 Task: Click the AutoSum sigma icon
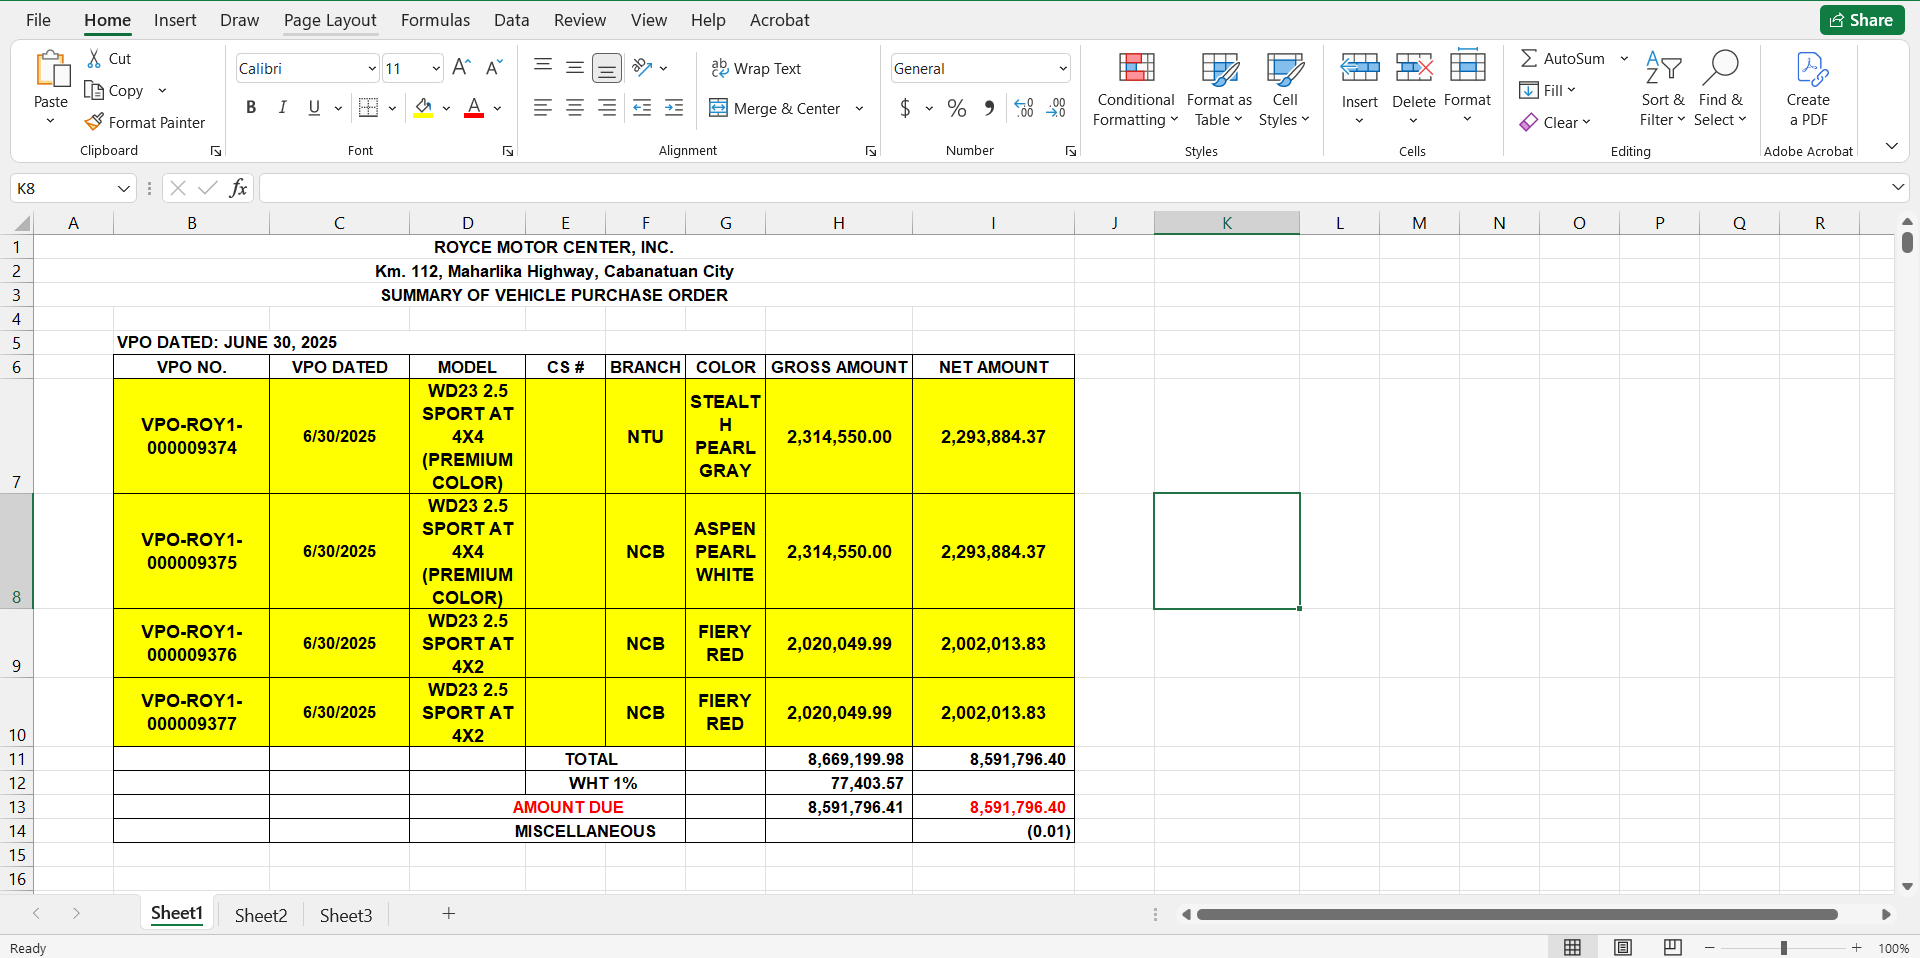click(1529, 59)
